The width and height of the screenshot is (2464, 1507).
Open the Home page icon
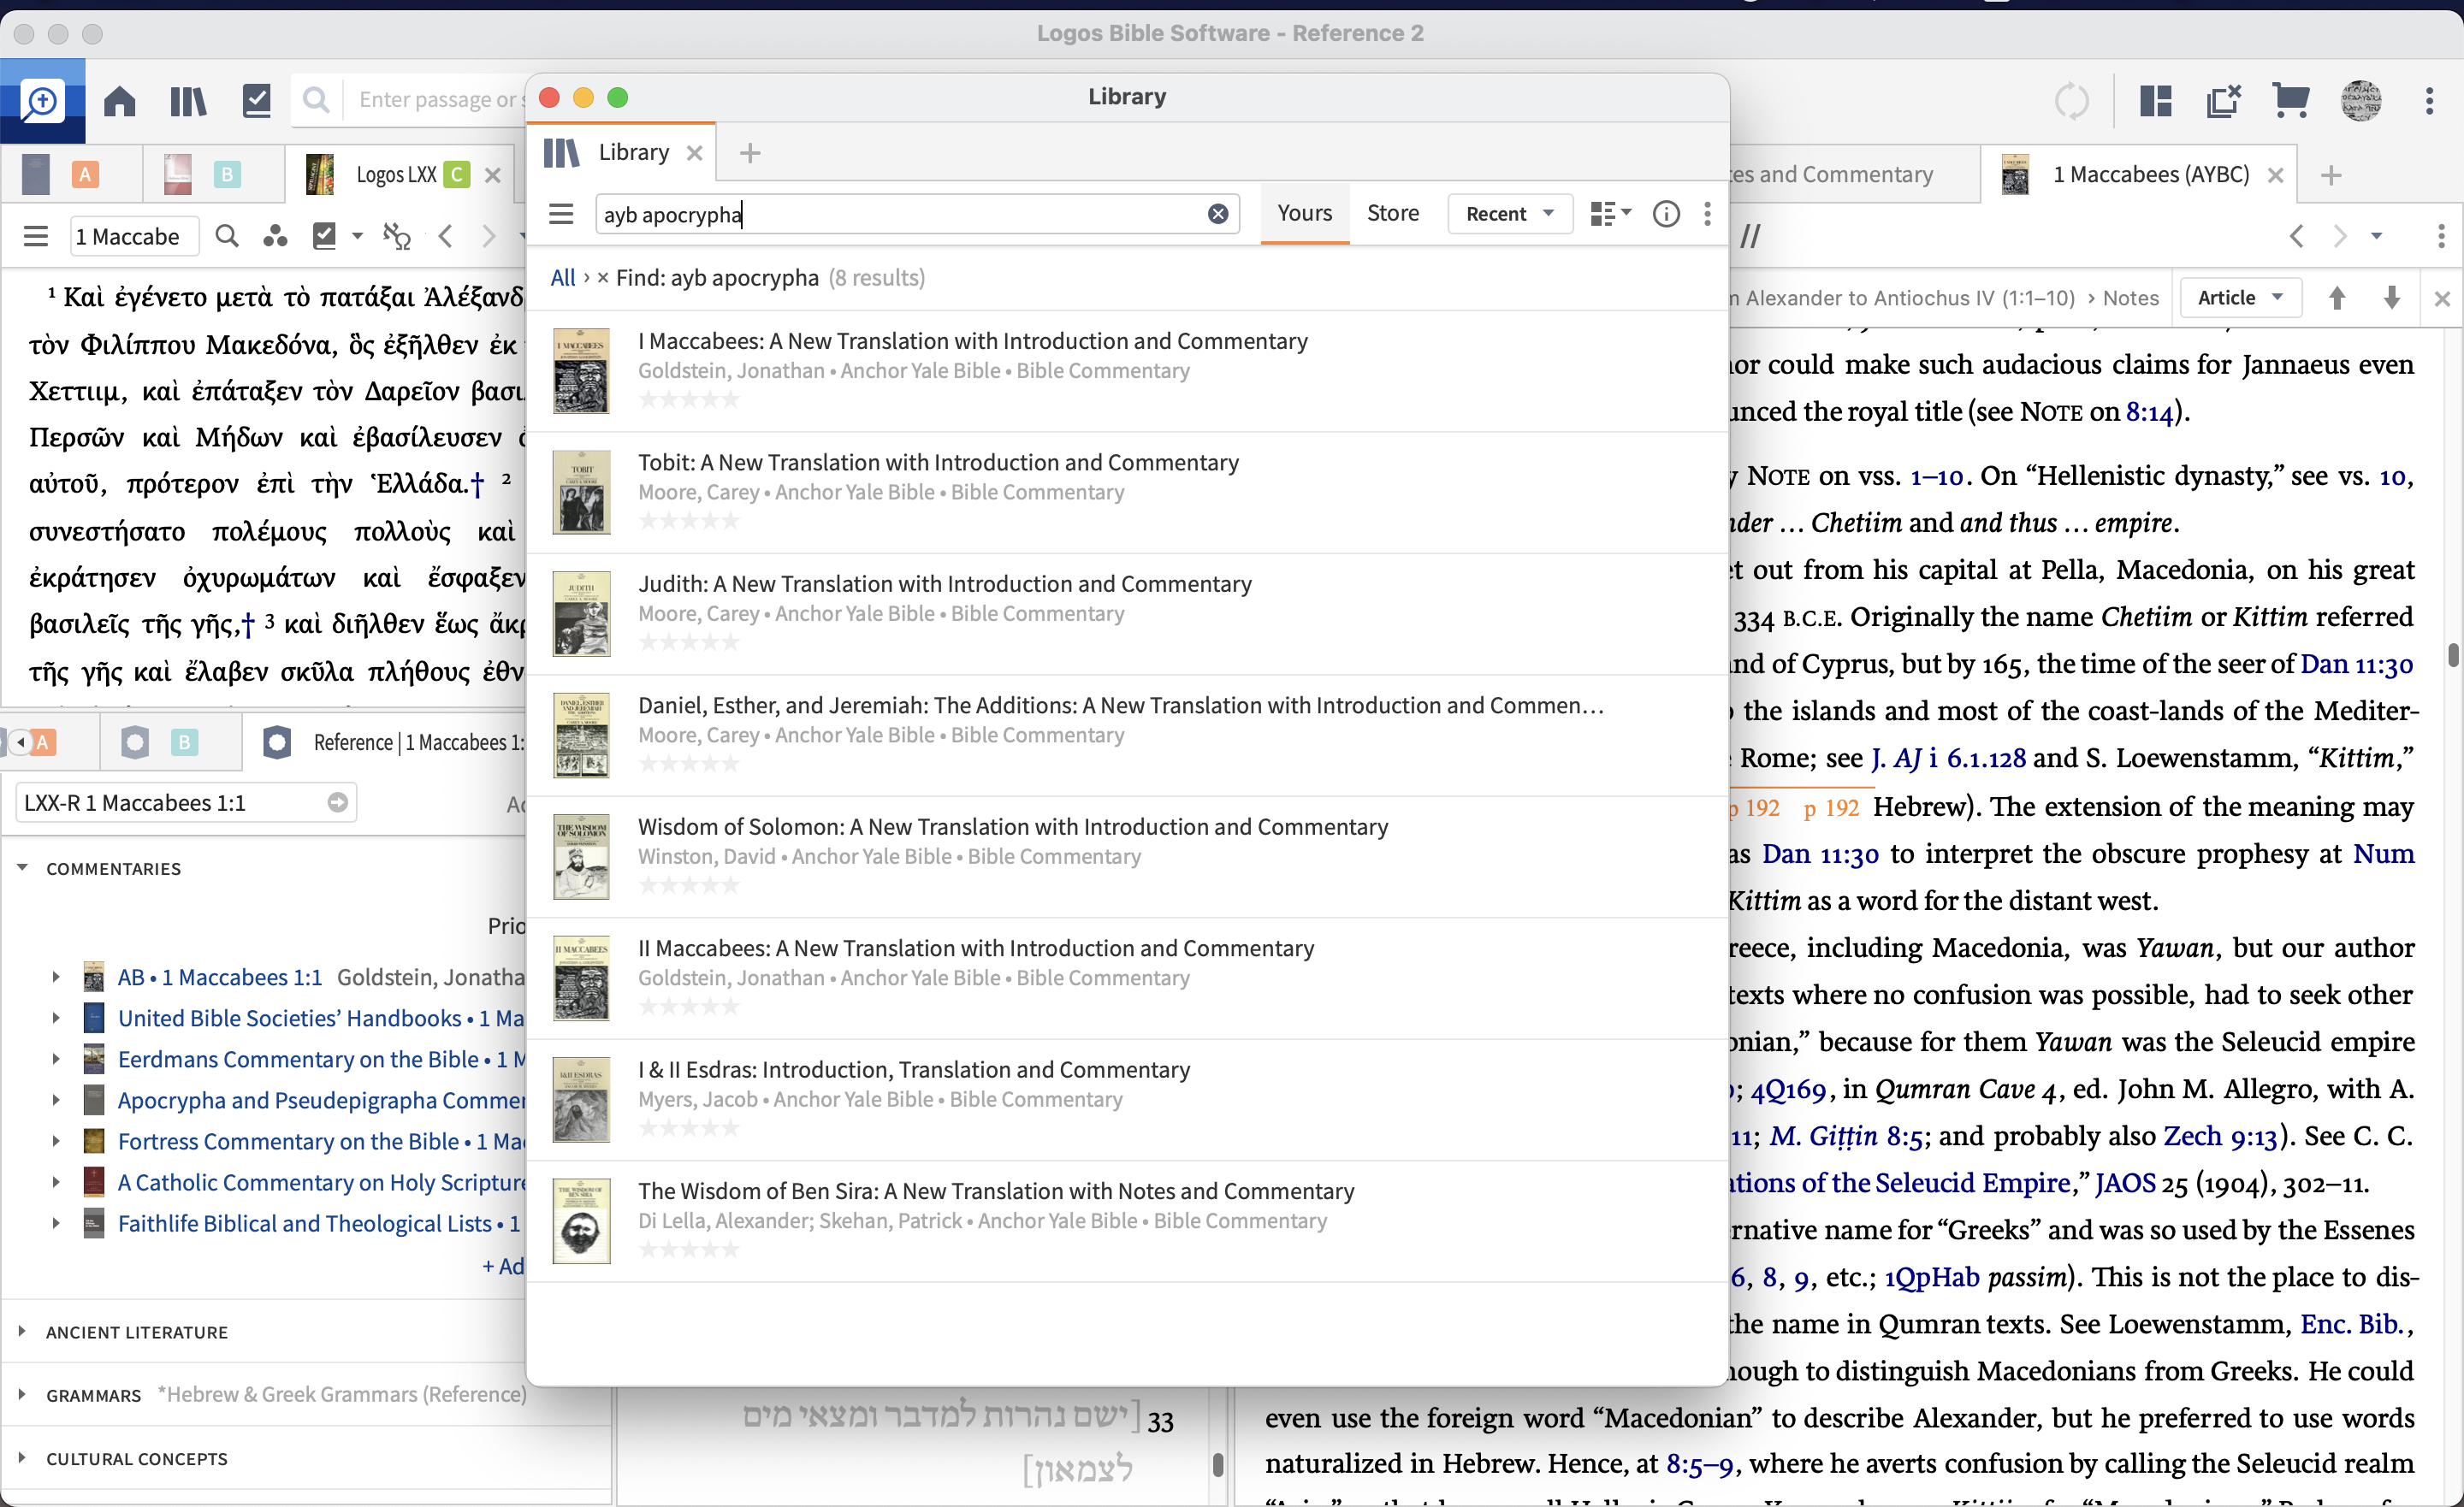119,100
